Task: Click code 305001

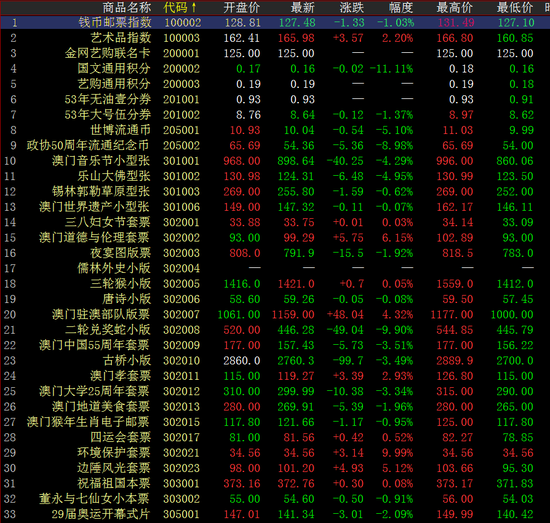Action: pyautogui.click(x=181, y=514)
